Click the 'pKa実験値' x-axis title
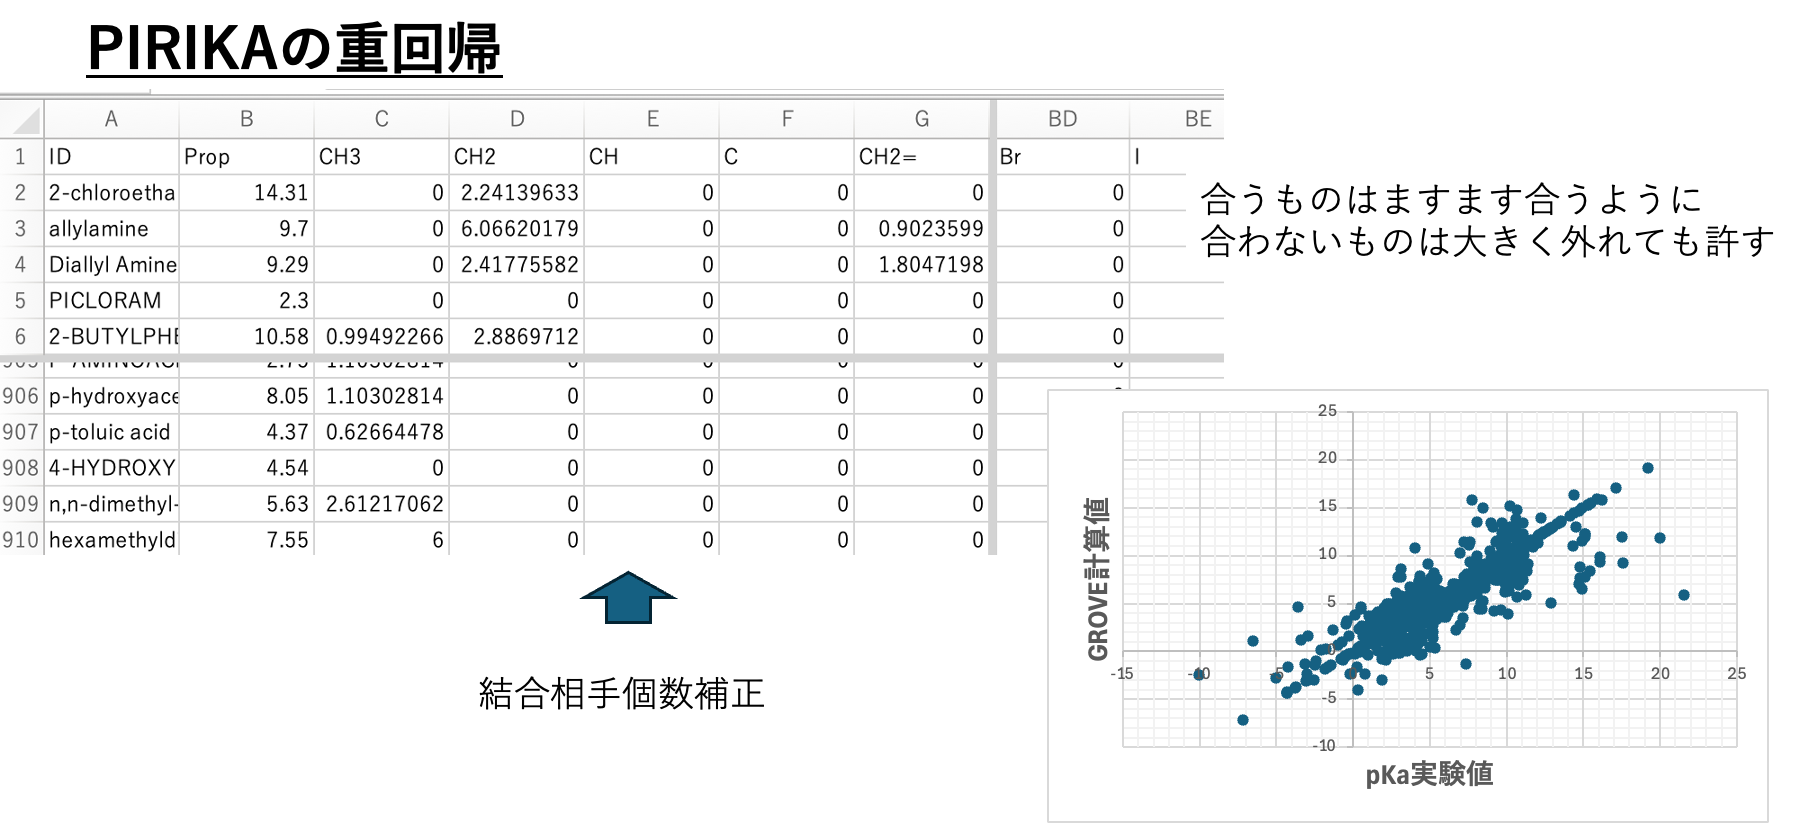This screenshot has width=1816, height=824. pyautogui.click(x=1429, y=774)
